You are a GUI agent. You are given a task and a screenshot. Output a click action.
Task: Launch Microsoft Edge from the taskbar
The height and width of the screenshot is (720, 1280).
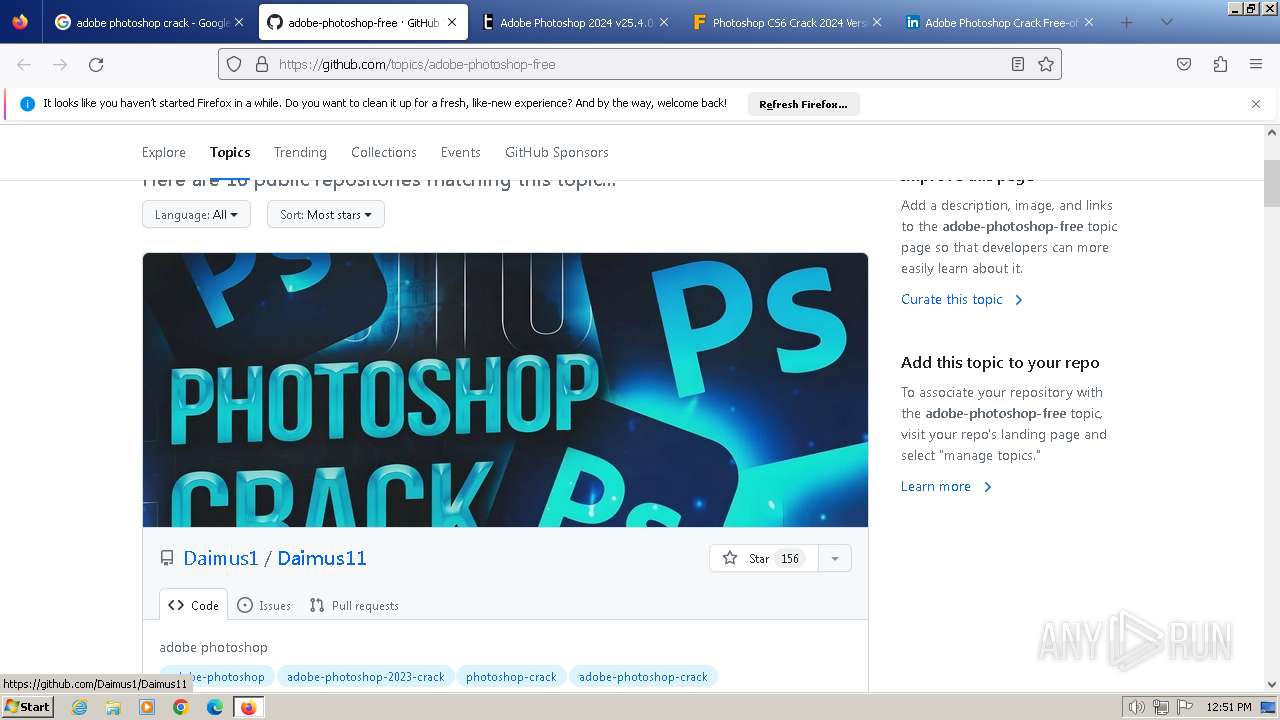(x=215, y=707)
